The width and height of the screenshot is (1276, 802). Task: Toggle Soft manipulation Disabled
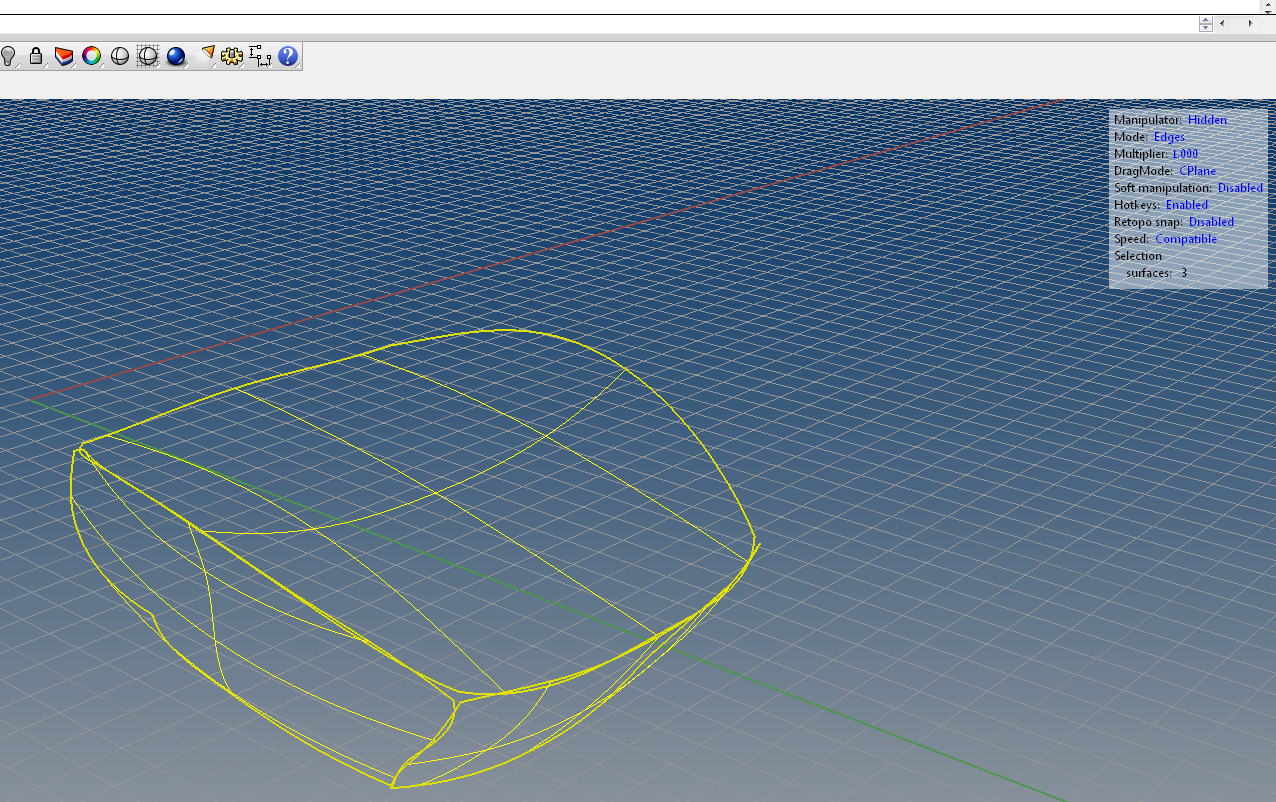(1240, 188)
